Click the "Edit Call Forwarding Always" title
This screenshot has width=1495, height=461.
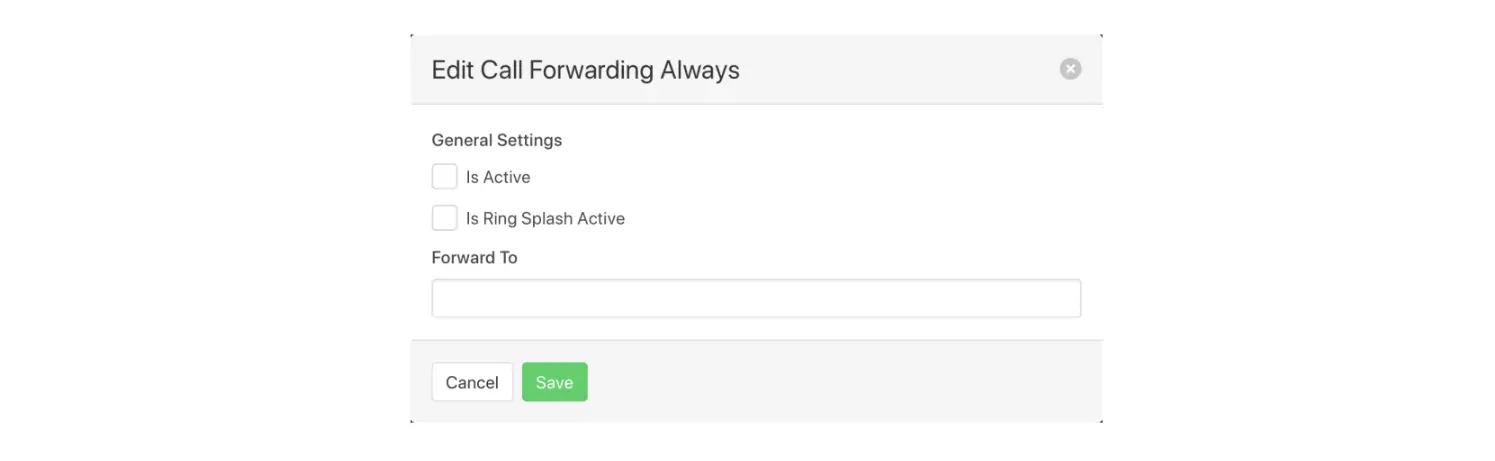pyautogui.click(x=585, y=70)
